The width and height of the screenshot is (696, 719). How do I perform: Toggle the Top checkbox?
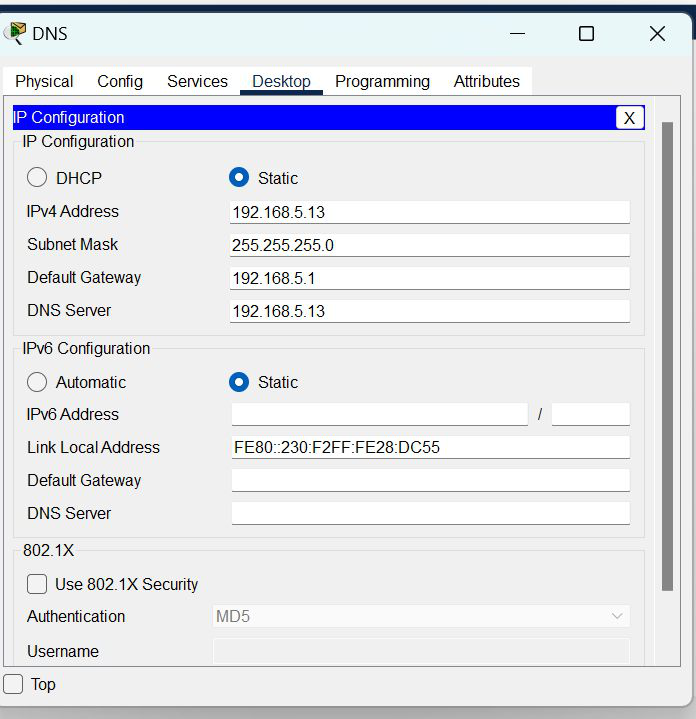click(14, 684)
